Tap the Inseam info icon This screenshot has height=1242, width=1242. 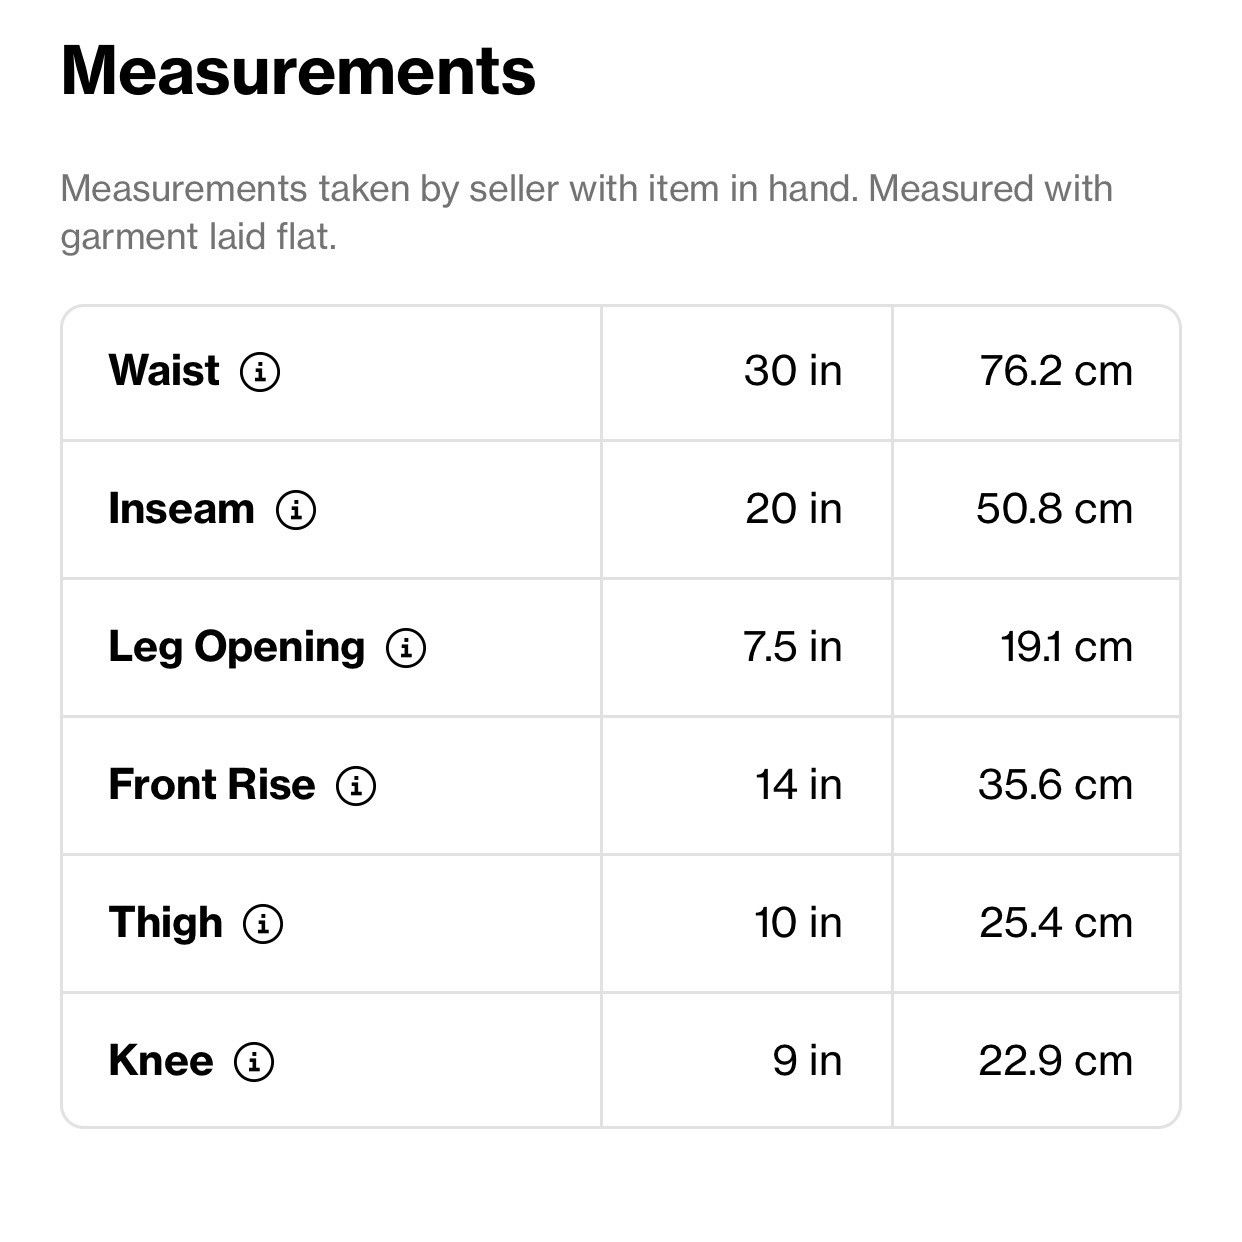(296, 510)
